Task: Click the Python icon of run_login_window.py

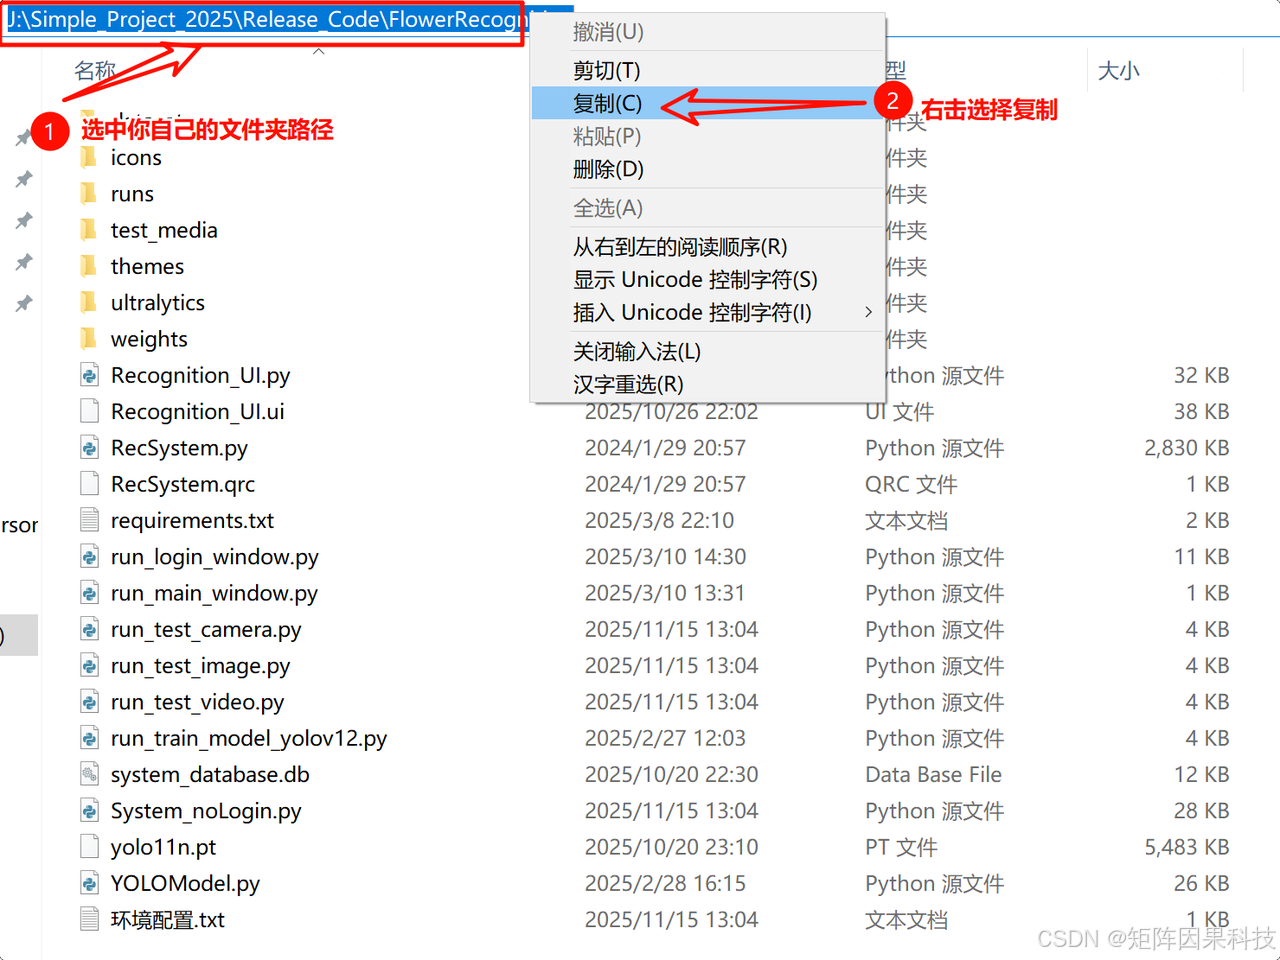Action: coord(90,556)
